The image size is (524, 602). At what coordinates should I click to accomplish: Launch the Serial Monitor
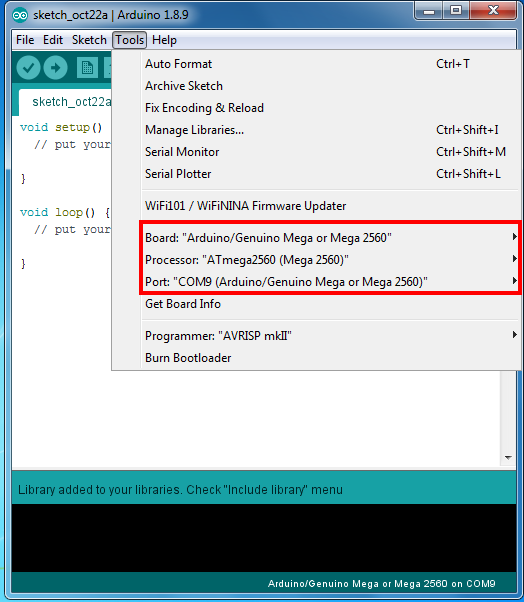tap(331, 152)
